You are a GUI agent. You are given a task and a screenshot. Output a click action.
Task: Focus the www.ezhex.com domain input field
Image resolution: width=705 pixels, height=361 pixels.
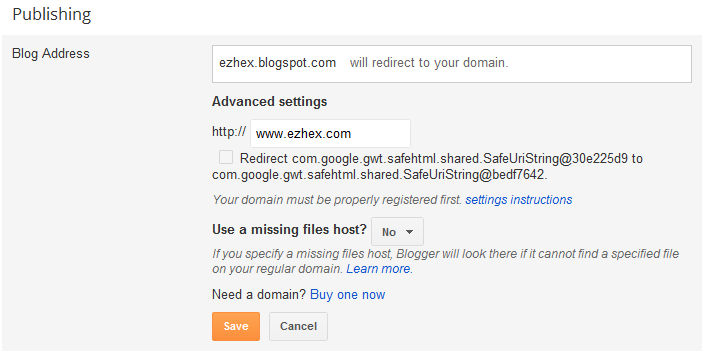(x=330, y=134)
